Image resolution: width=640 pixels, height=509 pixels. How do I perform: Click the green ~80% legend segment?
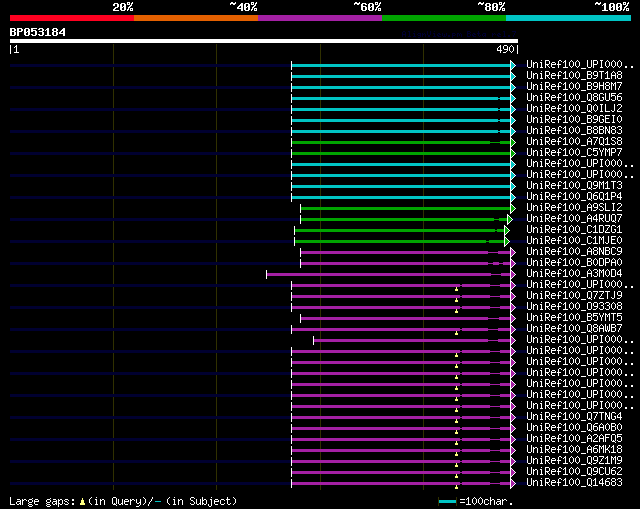pyautogui.click(x=444, y=18)
